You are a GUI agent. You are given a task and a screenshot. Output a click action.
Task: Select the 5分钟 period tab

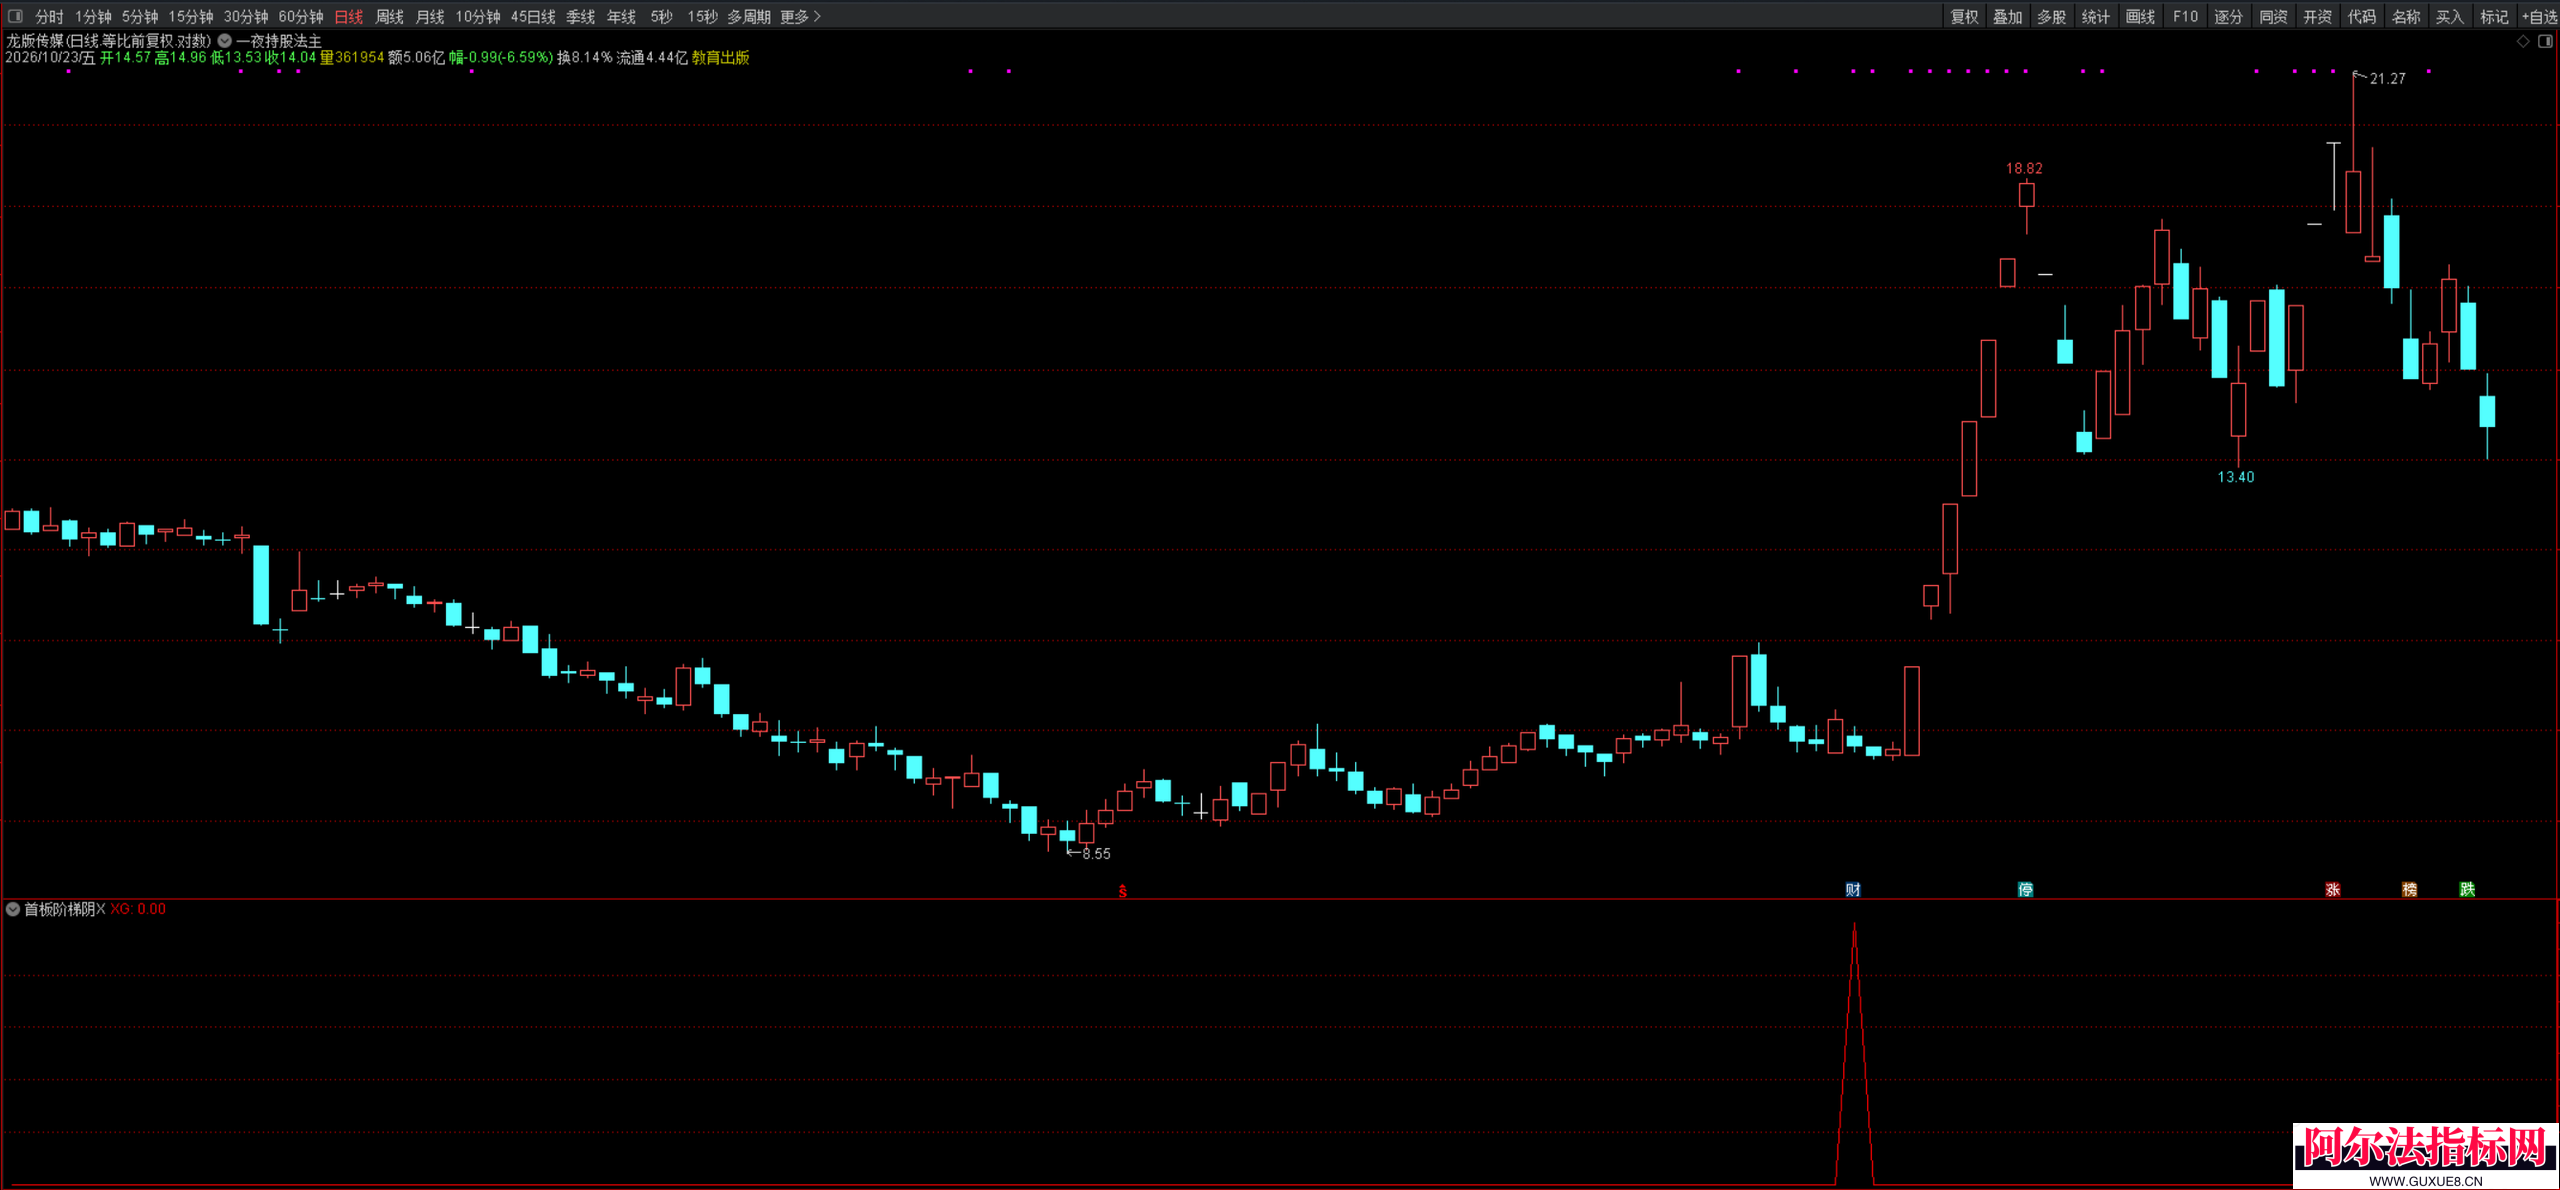pyautogui.click(x=140, y=16)
